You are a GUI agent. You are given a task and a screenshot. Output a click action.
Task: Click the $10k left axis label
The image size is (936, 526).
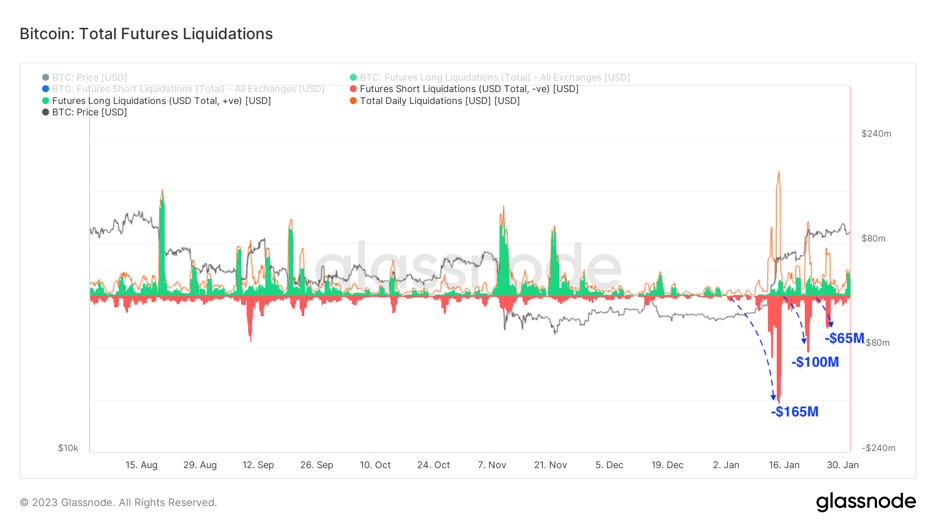[67, 448]
